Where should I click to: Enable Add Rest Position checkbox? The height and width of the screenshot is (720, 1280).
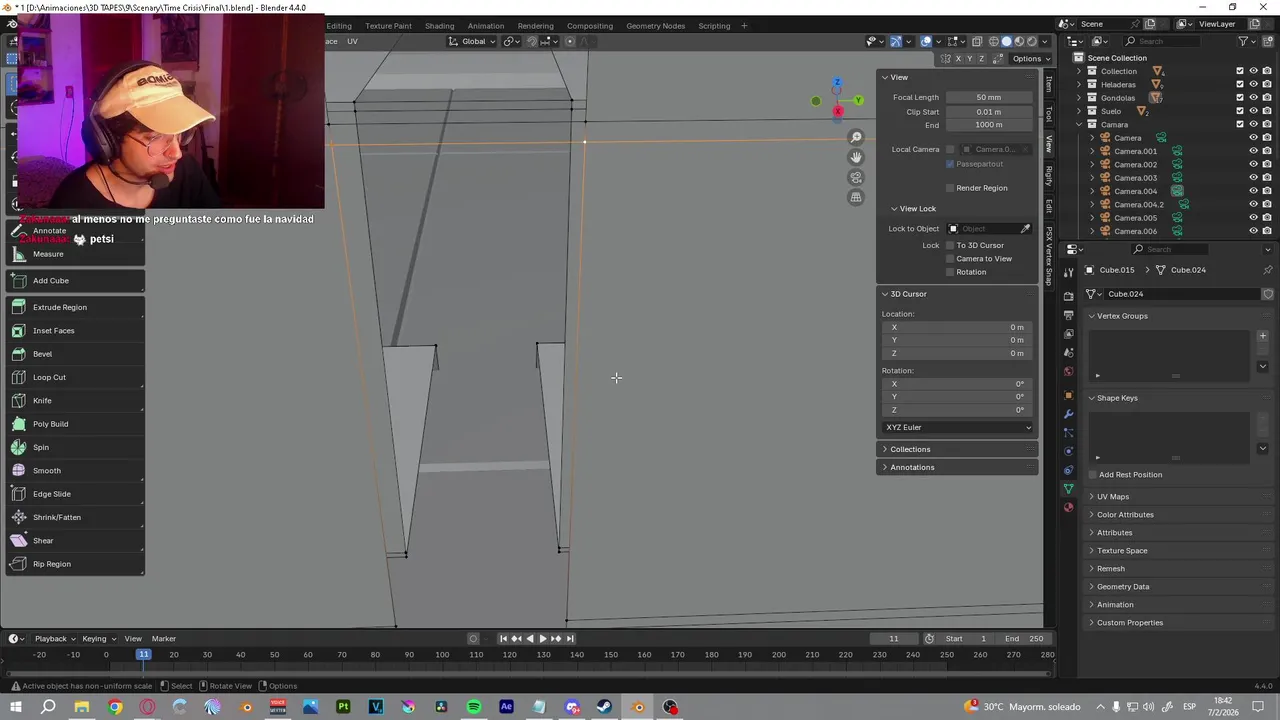(1092, 475)
